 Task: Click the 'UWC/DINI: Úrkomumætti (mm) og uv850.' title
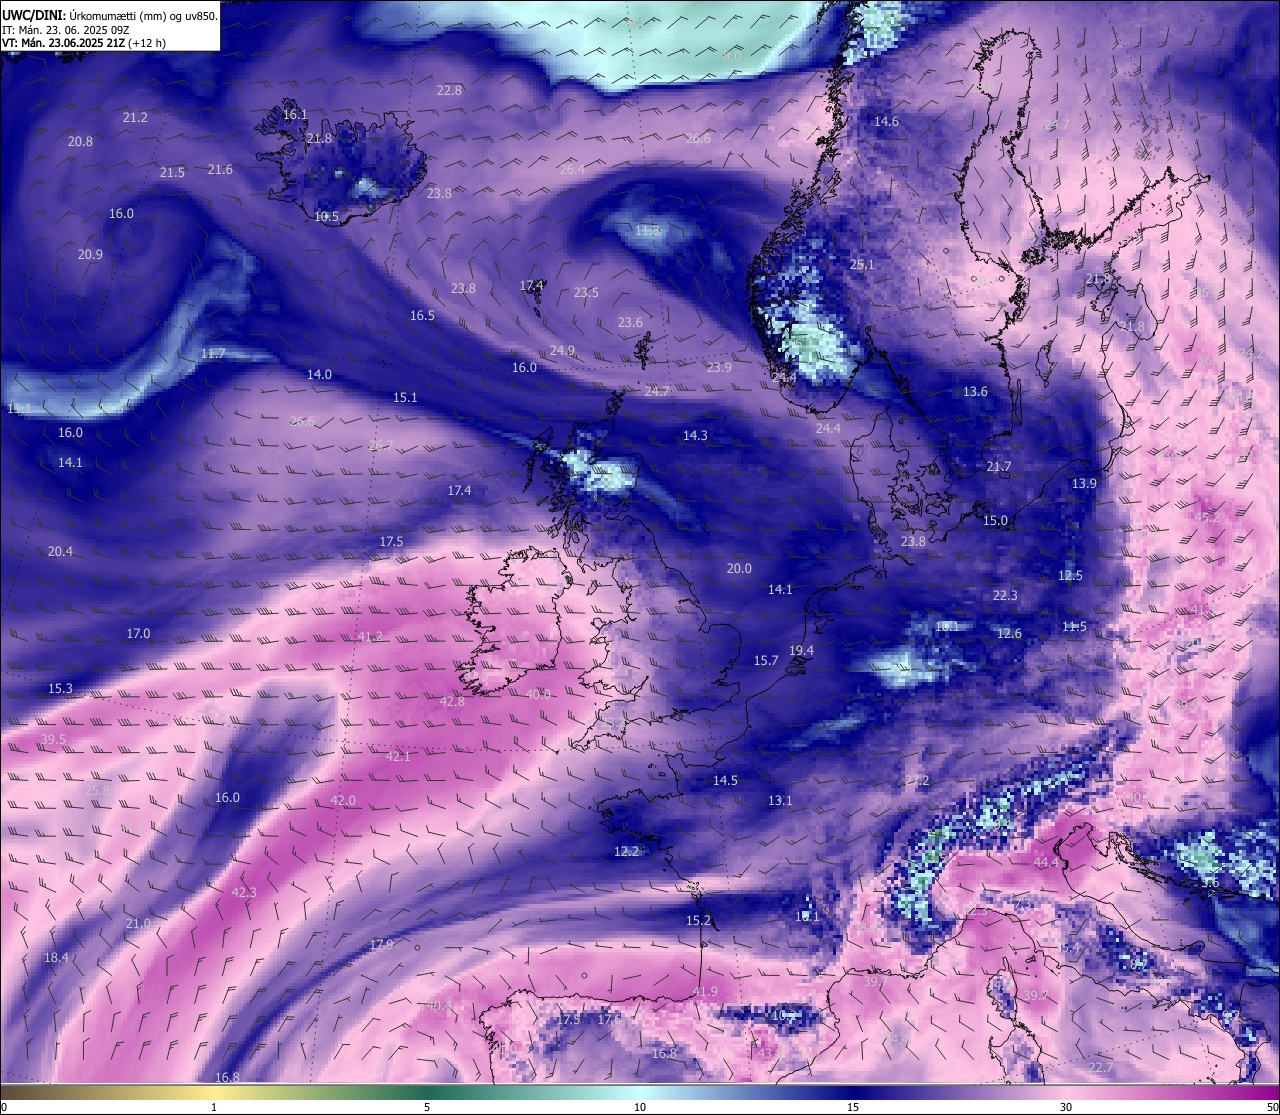pyautogui.click(x=109, y=15)
